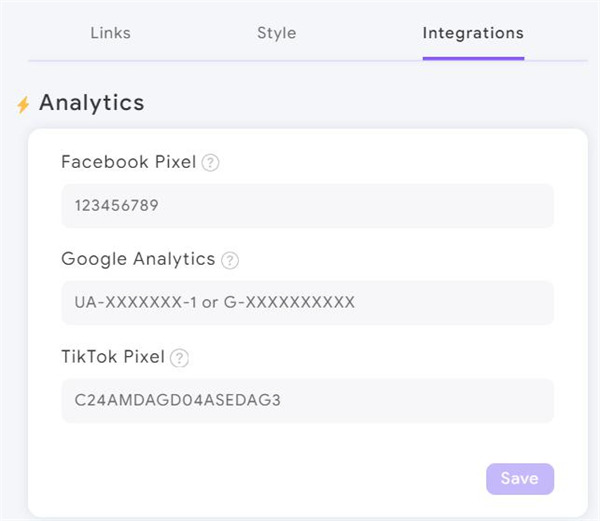Click the C24AMDAGD04ASEDAG3 placeholder text
Viewport: 600px width, 521px height.
click(x=178, y=400)
